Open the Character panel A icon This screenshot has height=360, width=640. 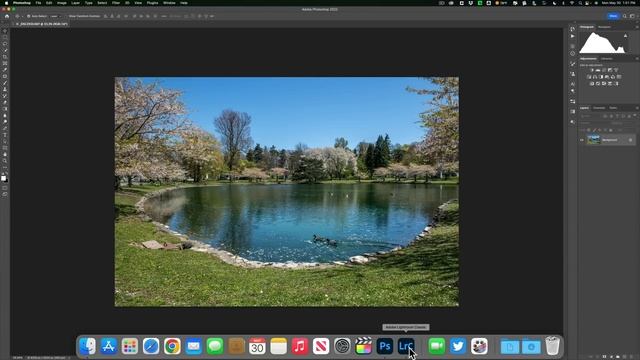(573, 84)
